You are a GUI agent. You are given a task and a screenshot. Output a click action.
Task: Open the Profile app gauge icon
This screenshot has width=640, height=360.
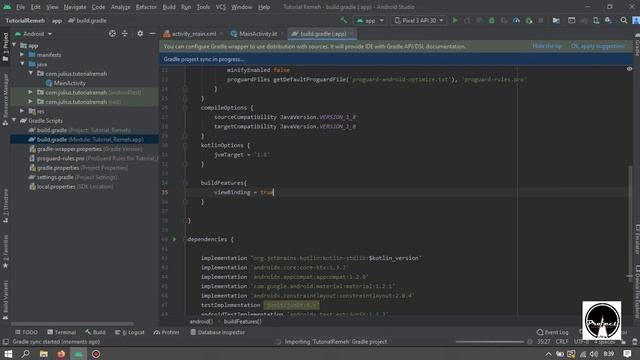(516, 20)
